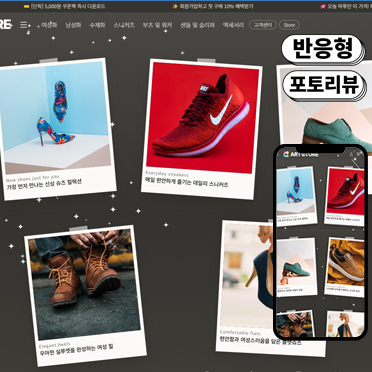This screenshot has height=372, width=372.
Task: Open the 회원가입하고 첫 구매 10% 혜택받기 banner link
Action: point(213,6)
